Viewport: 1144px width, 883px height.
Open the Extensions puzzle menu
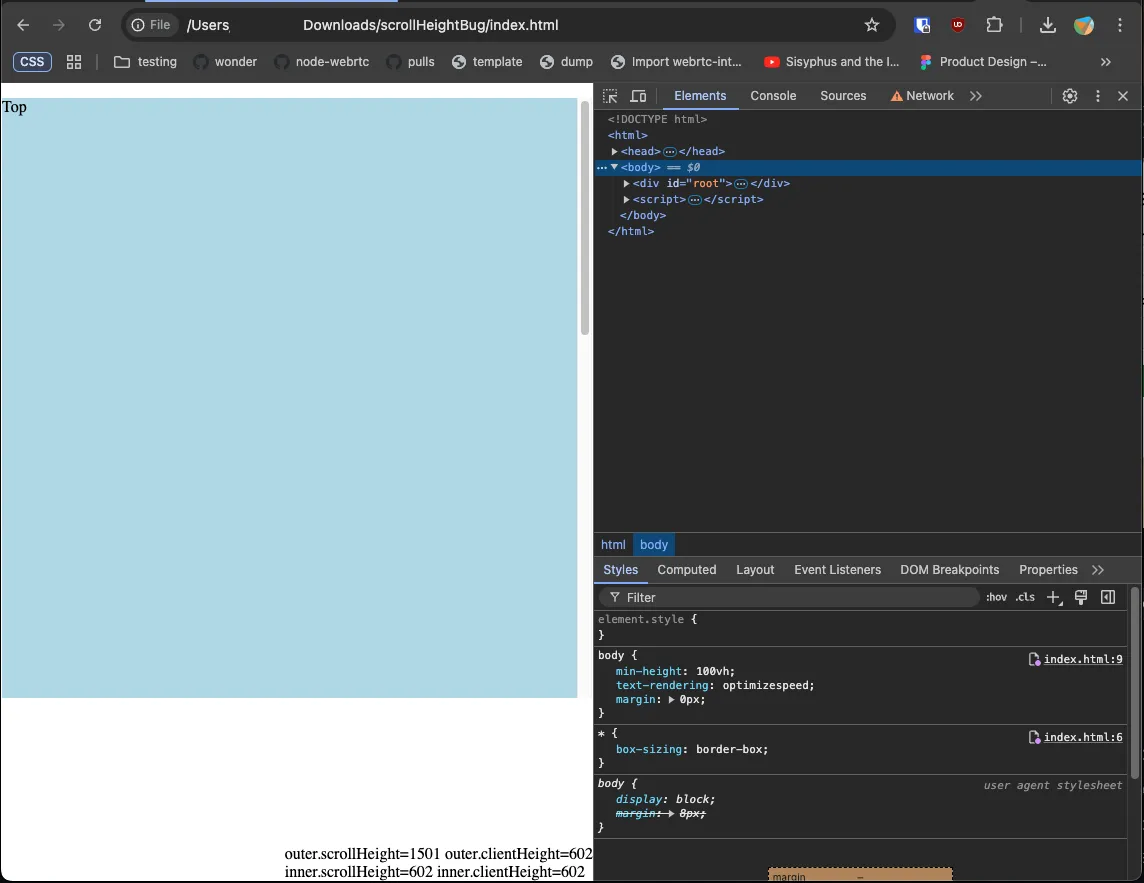(x=994, y=25)
